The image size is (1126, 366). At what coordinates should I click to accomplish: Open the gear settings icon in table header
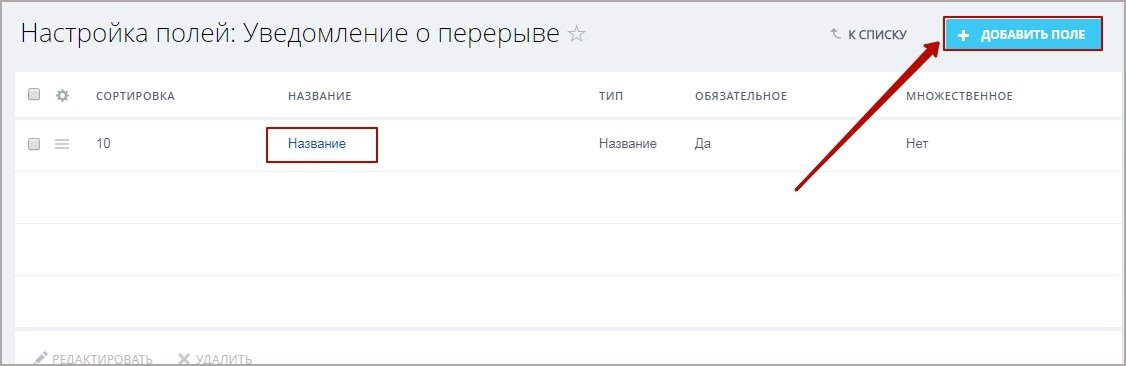tap(62, 95)
